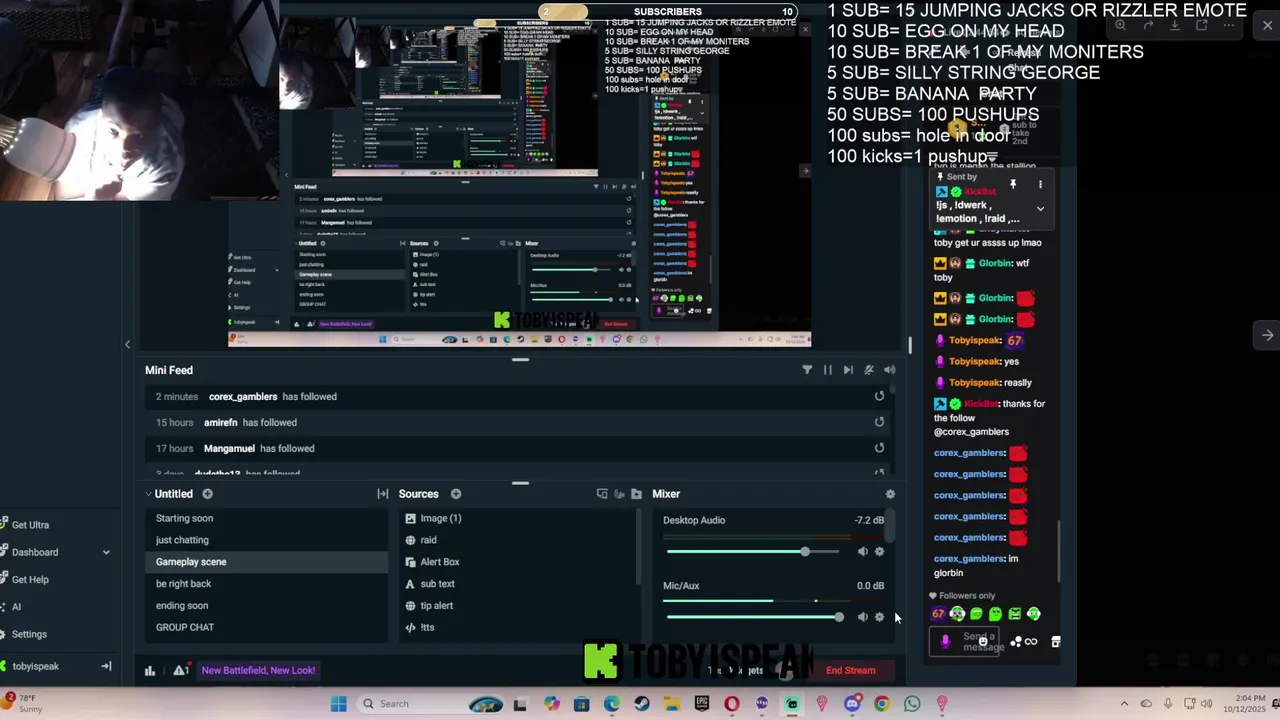Open performance stats bar chart icon
The image size is (1280, 720).
click(x=150, y=671)
